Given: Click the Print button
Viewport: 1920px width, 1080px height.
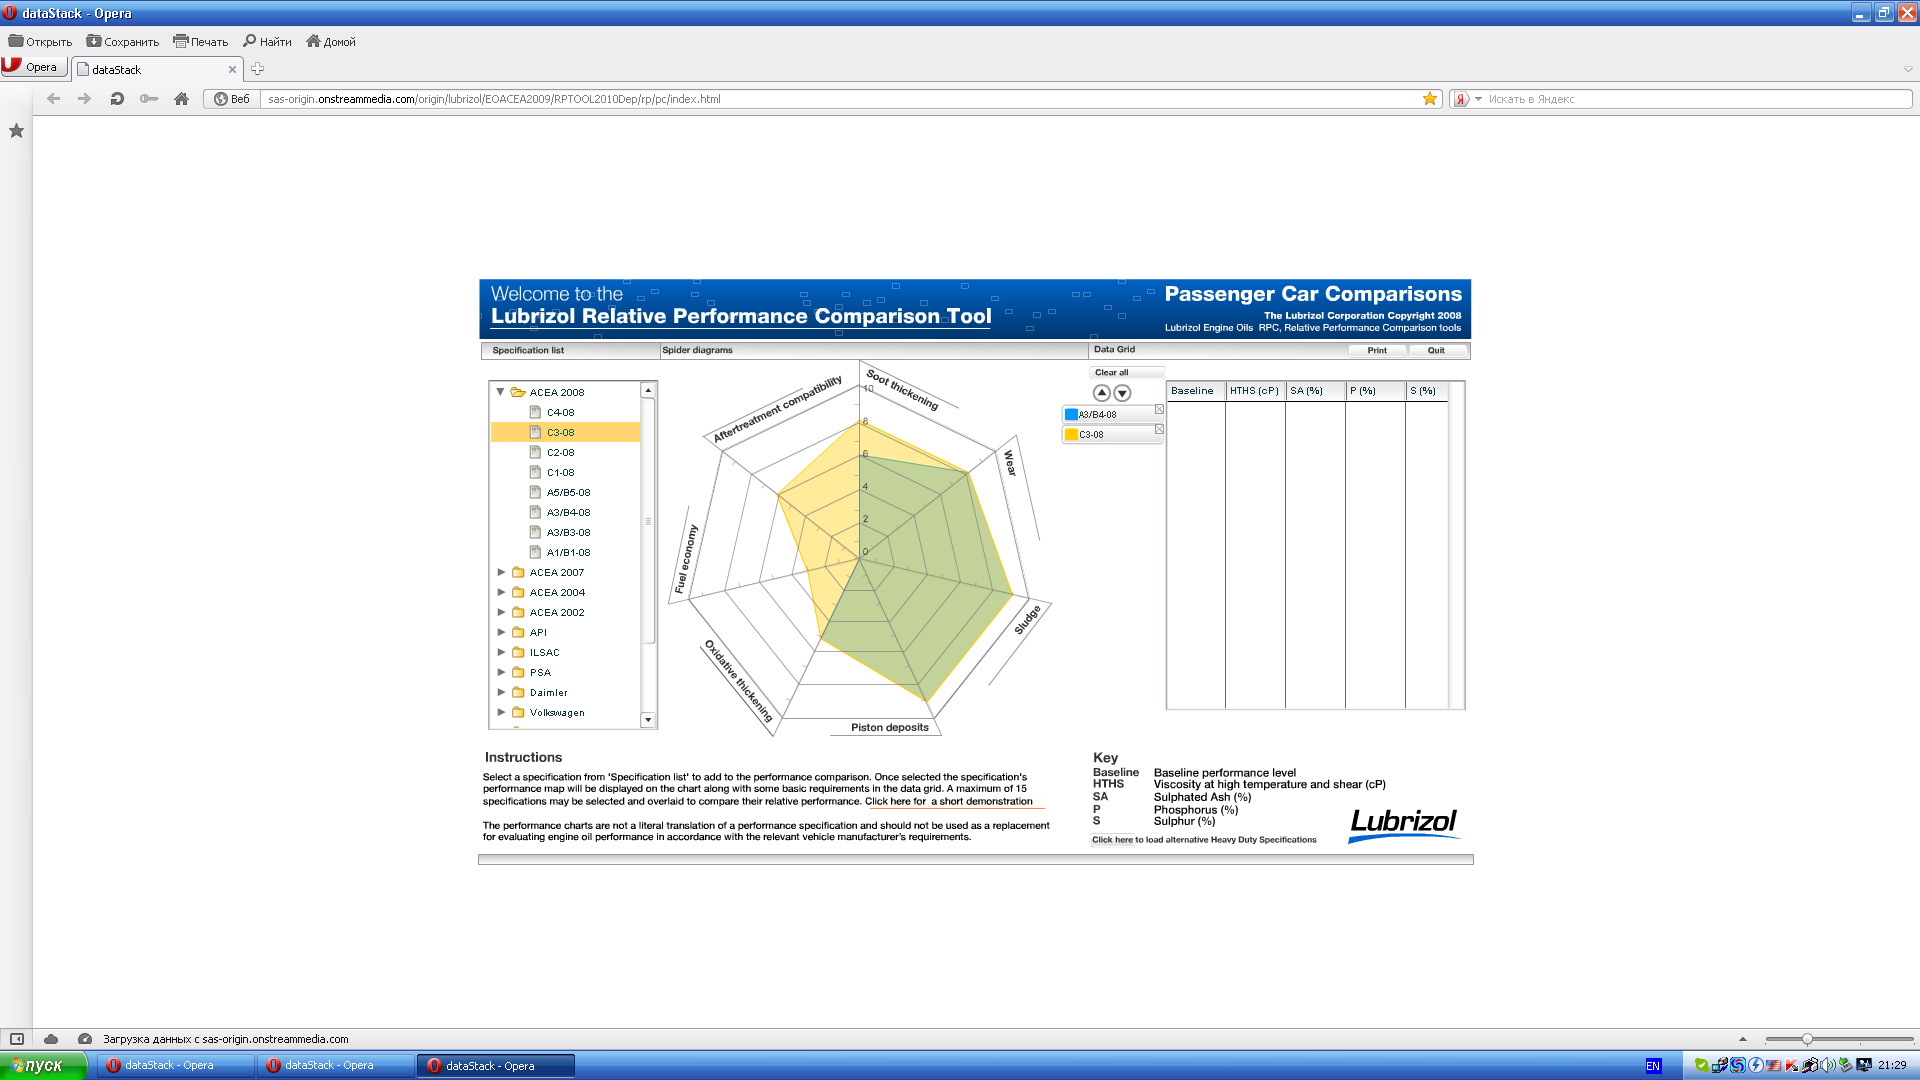Looking at the screenshot, I should [x=1377, y=350].
